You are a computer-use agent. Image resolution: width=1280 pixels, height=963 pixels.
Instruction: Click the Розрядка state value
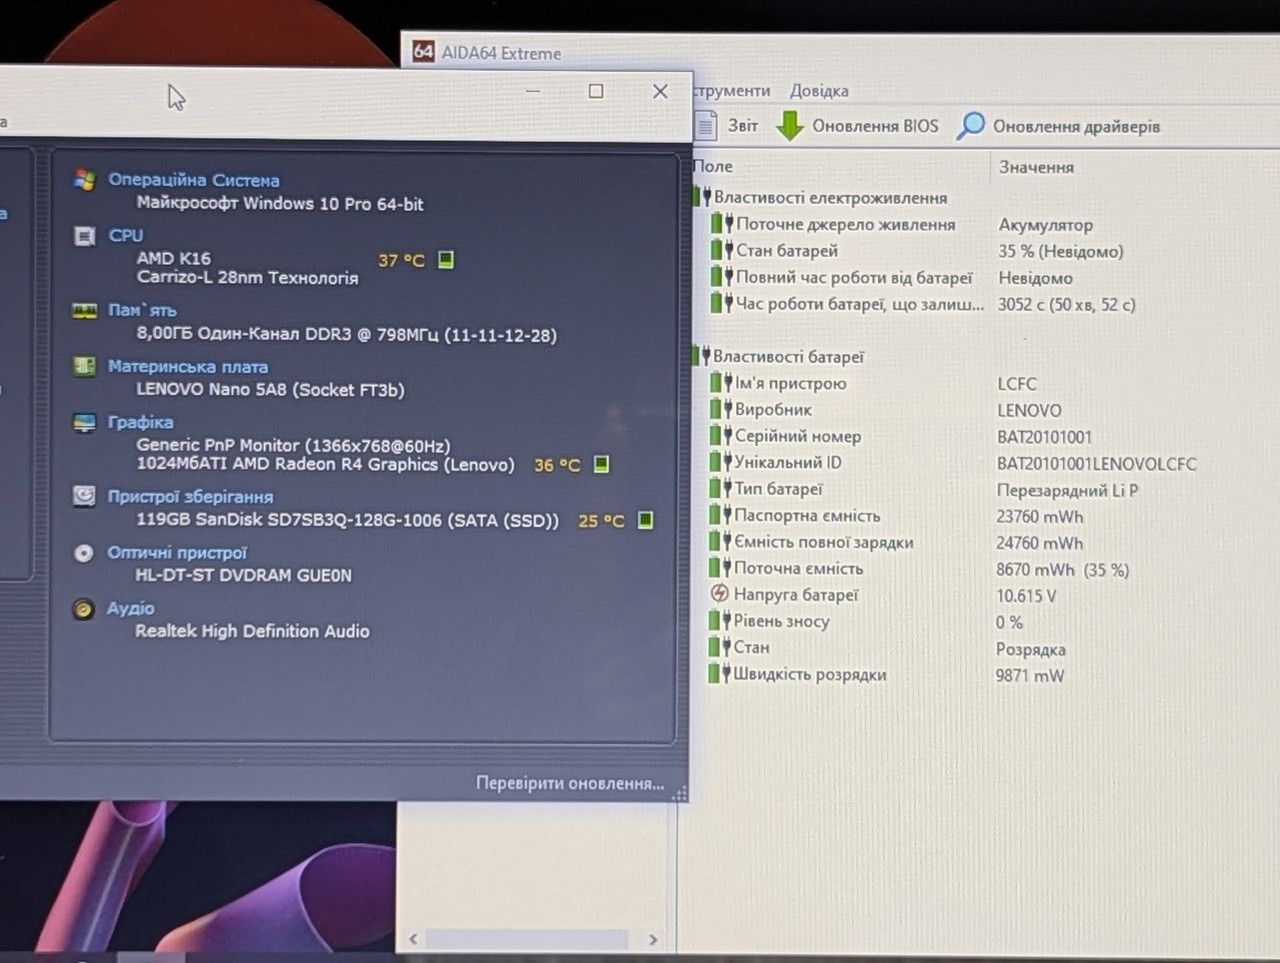coord(1030,649)
